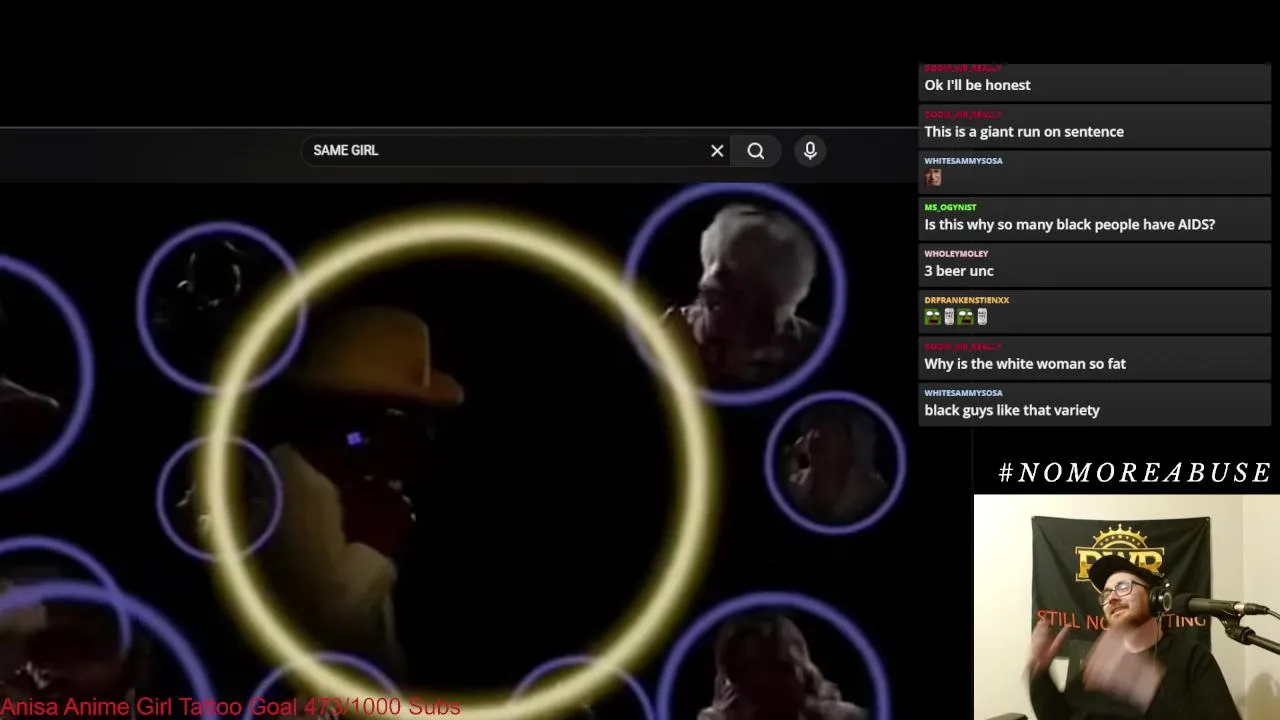Clear the search box with the X icon
1280x720 pixels.
tap(717, 151)
